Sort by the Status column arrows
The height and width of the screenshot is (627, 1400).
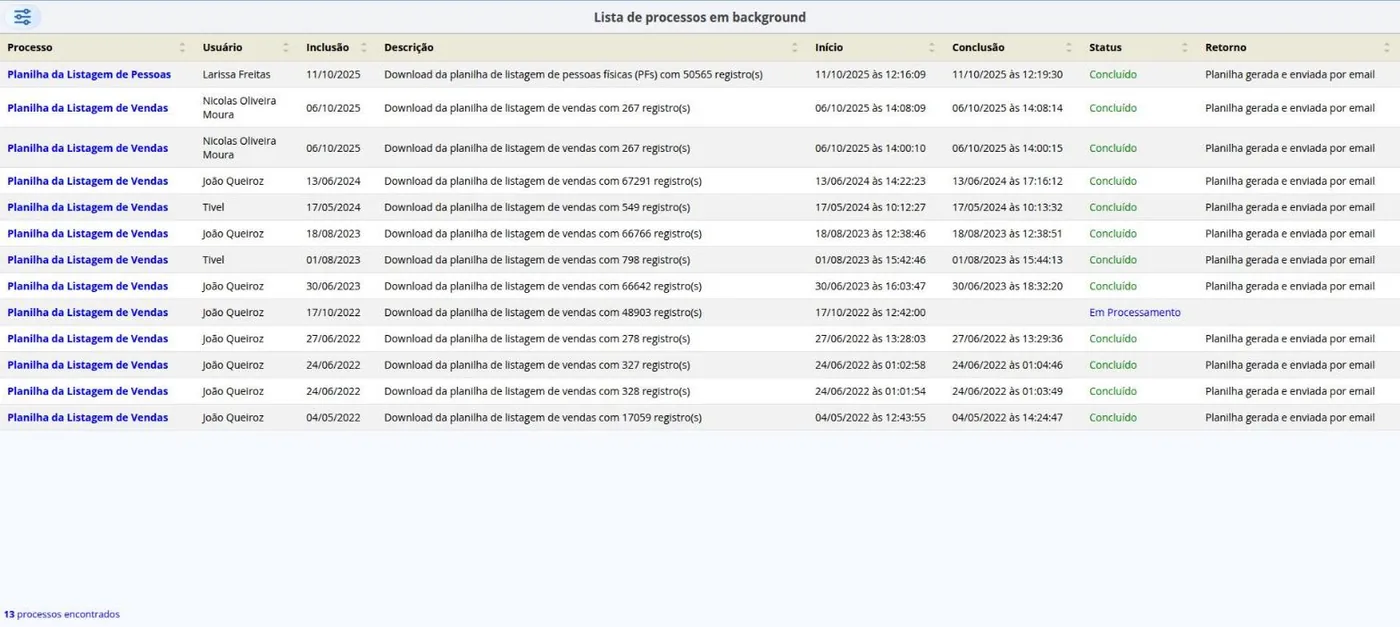1185,48
